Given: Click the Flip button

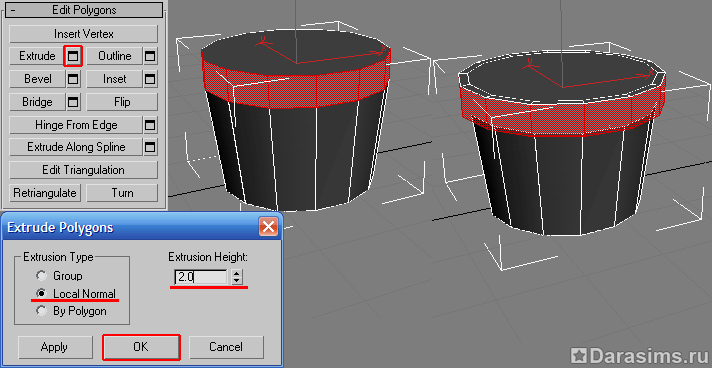Looking at the screenshot, I should (x=122, y=102).
